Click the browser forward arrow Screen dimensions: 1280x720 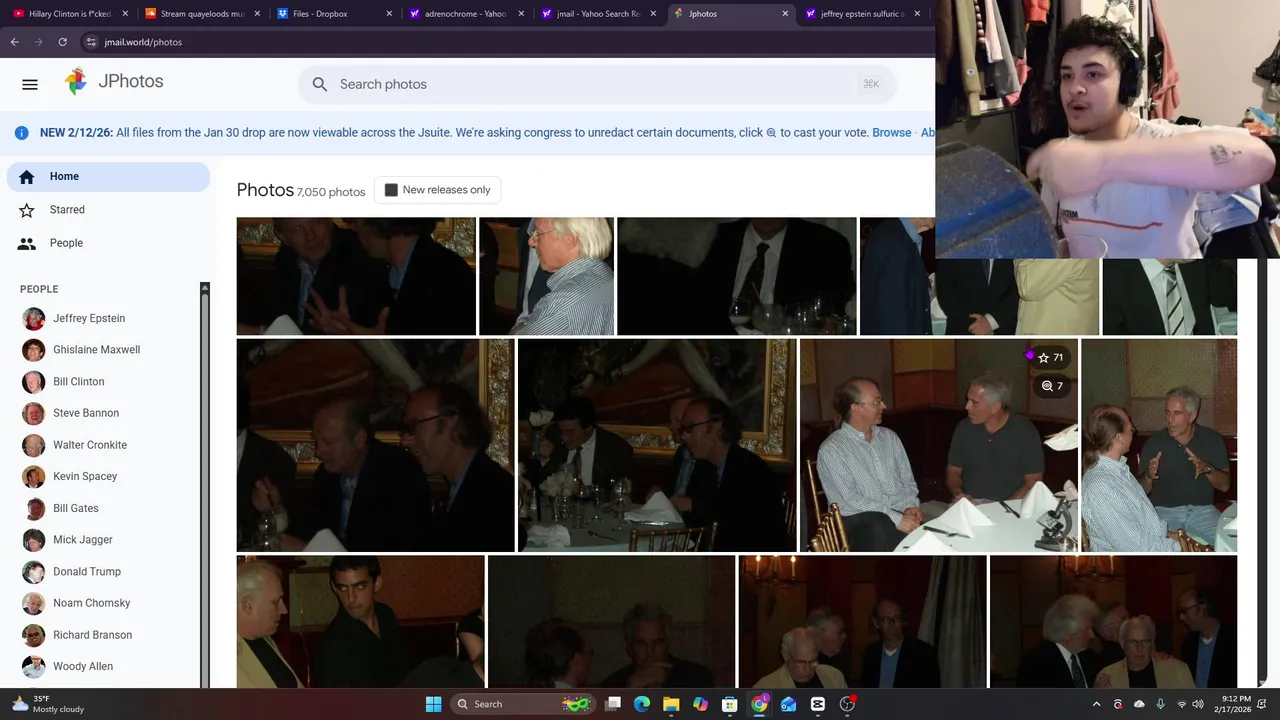[x=38, y=42]
